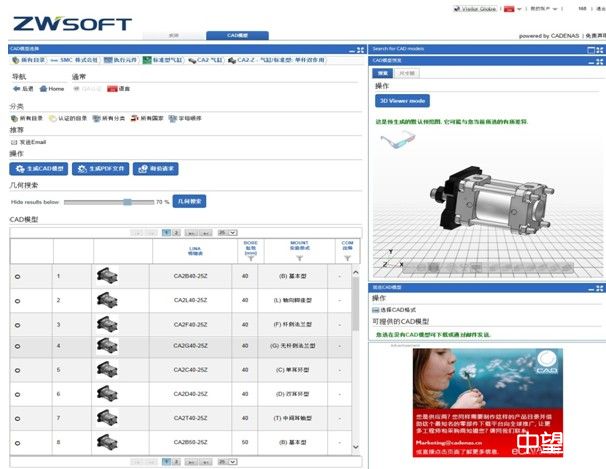Click the 3D Viewer mode button

pos(402,100)
